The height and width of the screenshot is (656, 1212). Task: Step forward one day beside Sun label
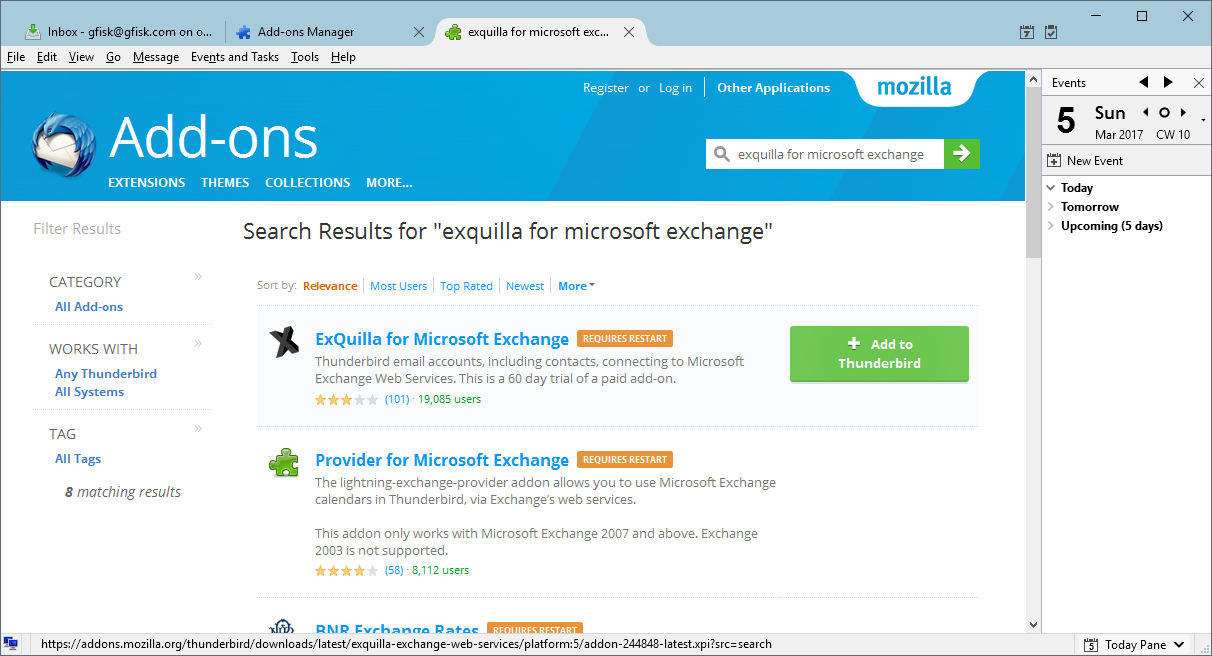(x=1184, y=113)
